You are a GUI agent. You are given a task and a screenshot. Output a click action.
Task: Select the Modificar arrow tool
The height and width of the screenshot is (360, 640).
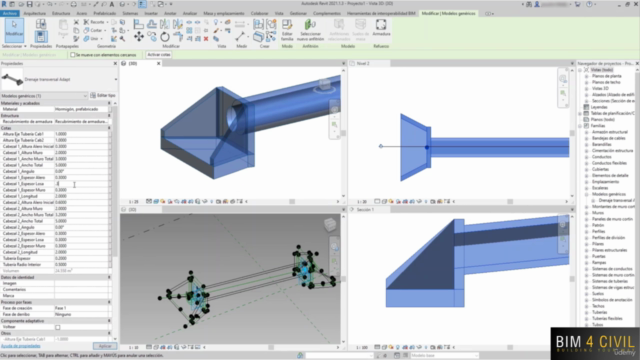click(14, 29)
